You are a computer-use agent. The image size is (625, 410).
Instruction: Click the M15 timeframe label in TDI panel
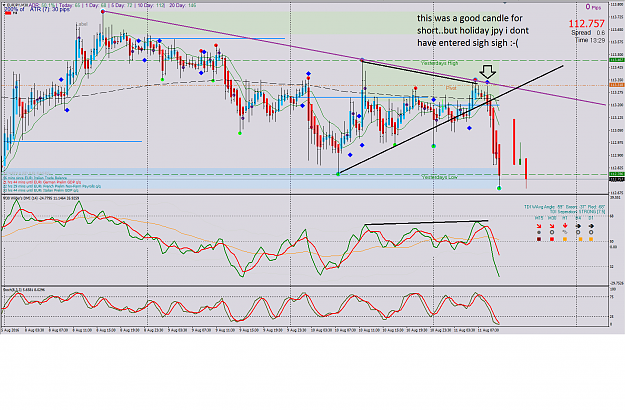(539, 218)
